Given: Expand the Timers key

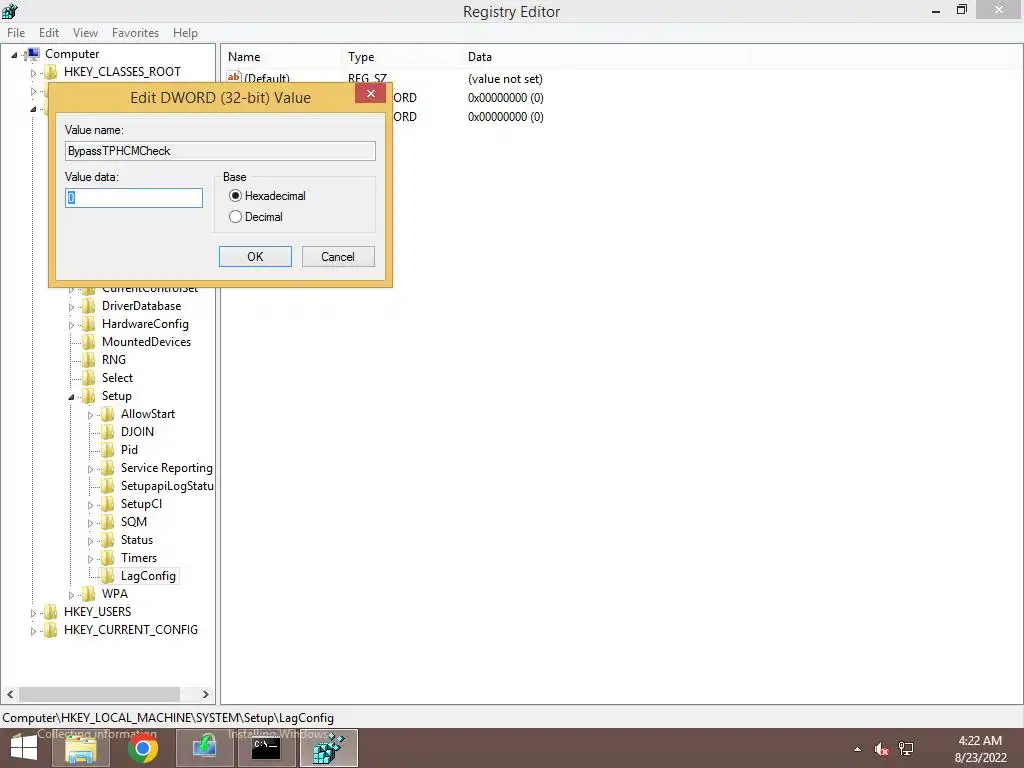Looking at the screenshot, I should pyautogui.click(x=90, y=558).
